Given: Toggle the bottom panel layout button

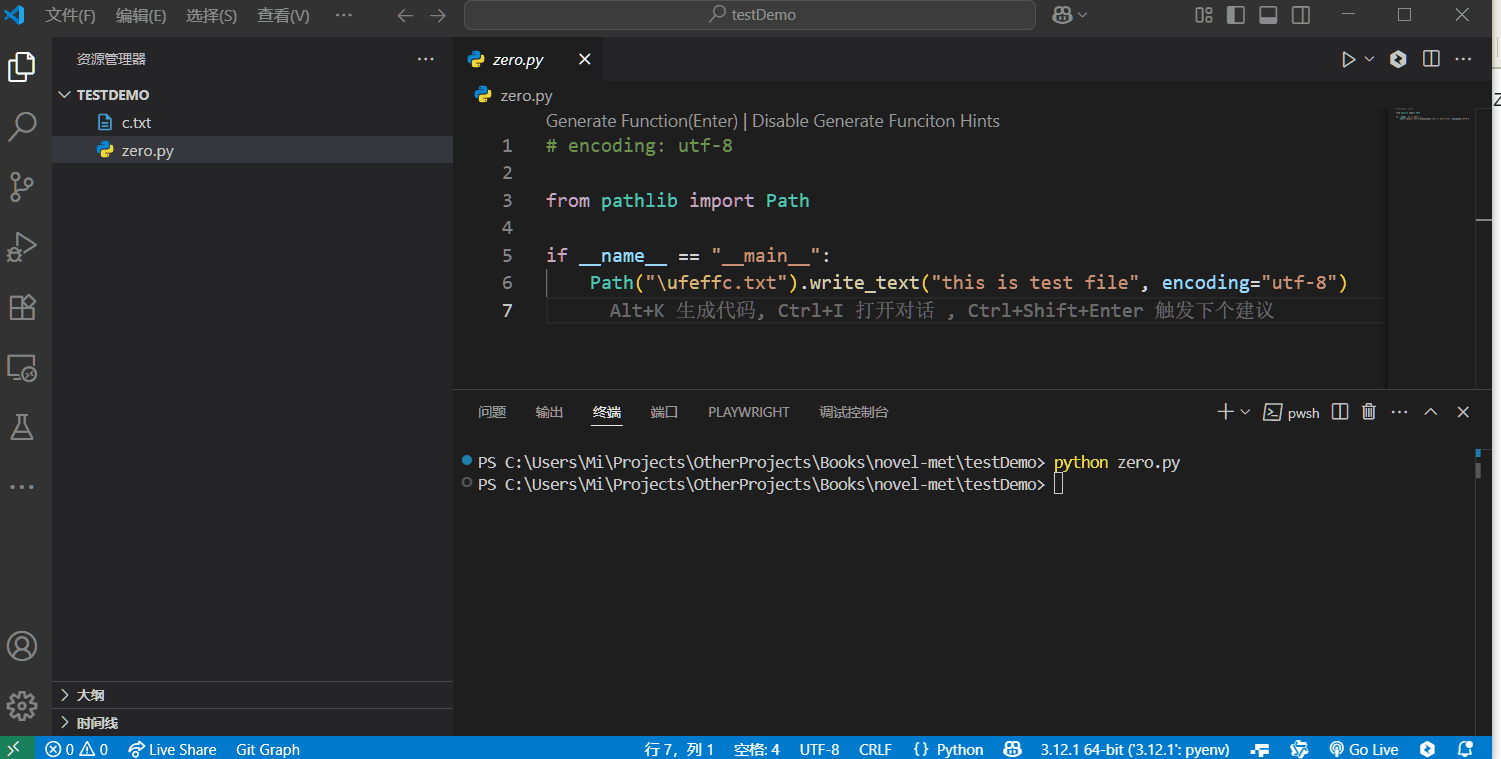Looking at the screenshot, I should [1268, 15].
